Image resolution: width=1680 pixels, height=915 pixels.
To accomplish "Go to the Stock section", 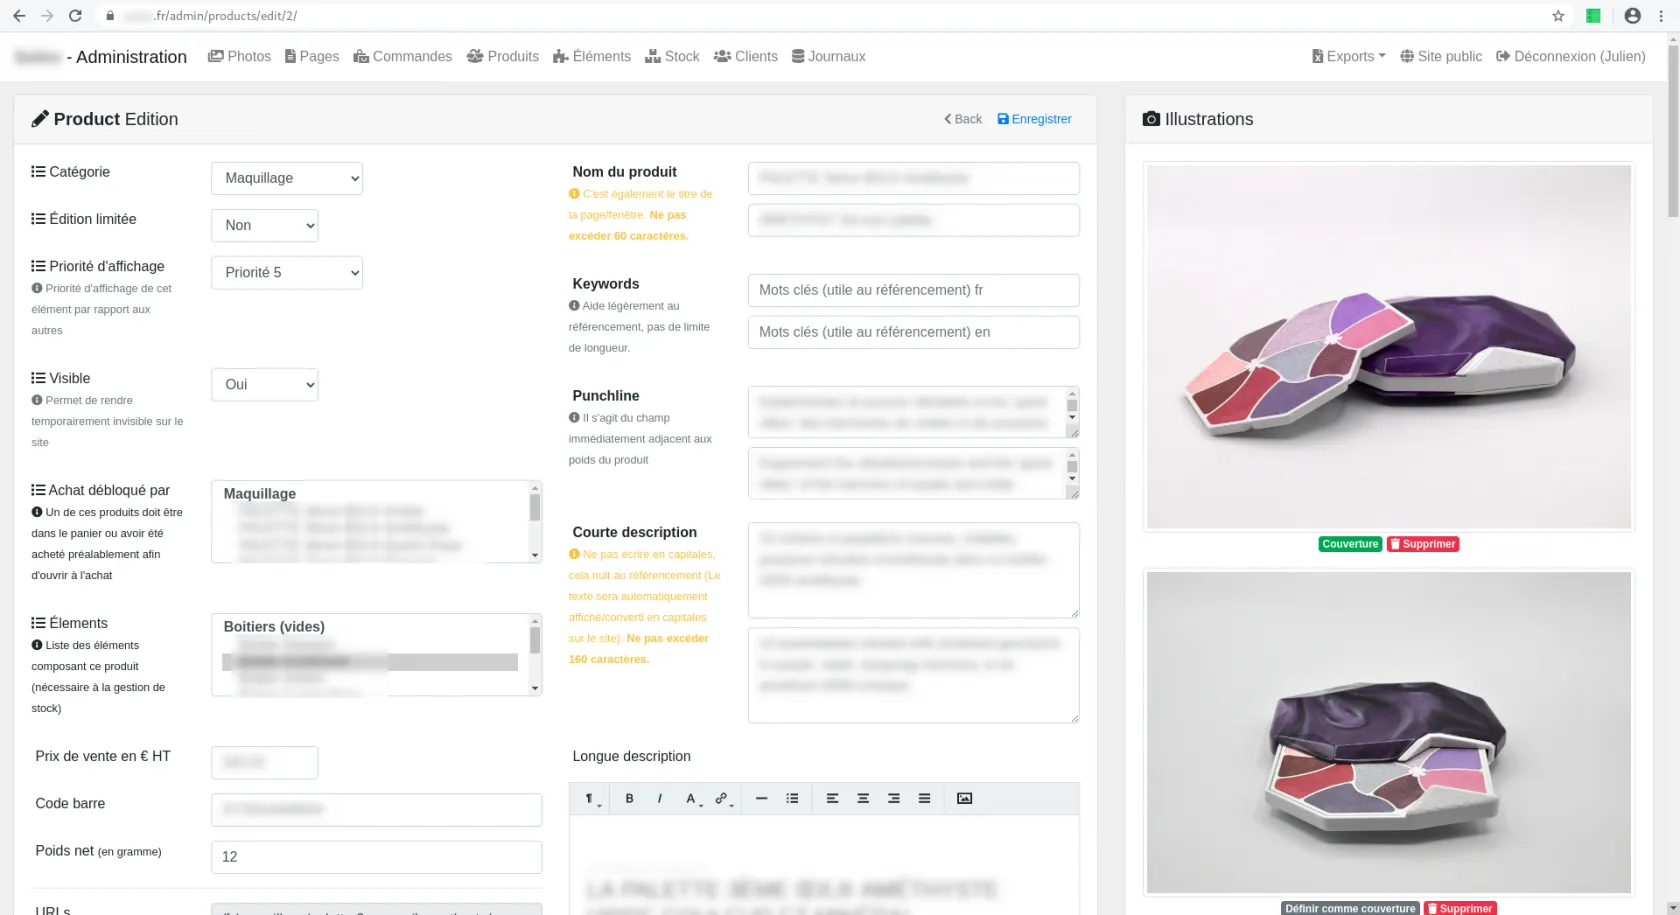I will [x=672, y=57].
